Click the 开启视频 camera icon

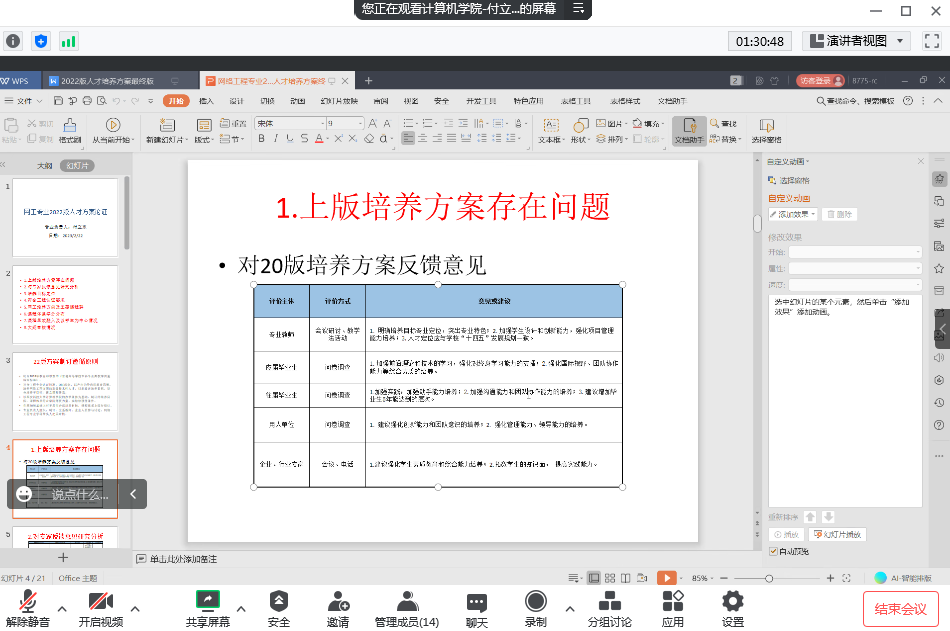pos(100,602)
